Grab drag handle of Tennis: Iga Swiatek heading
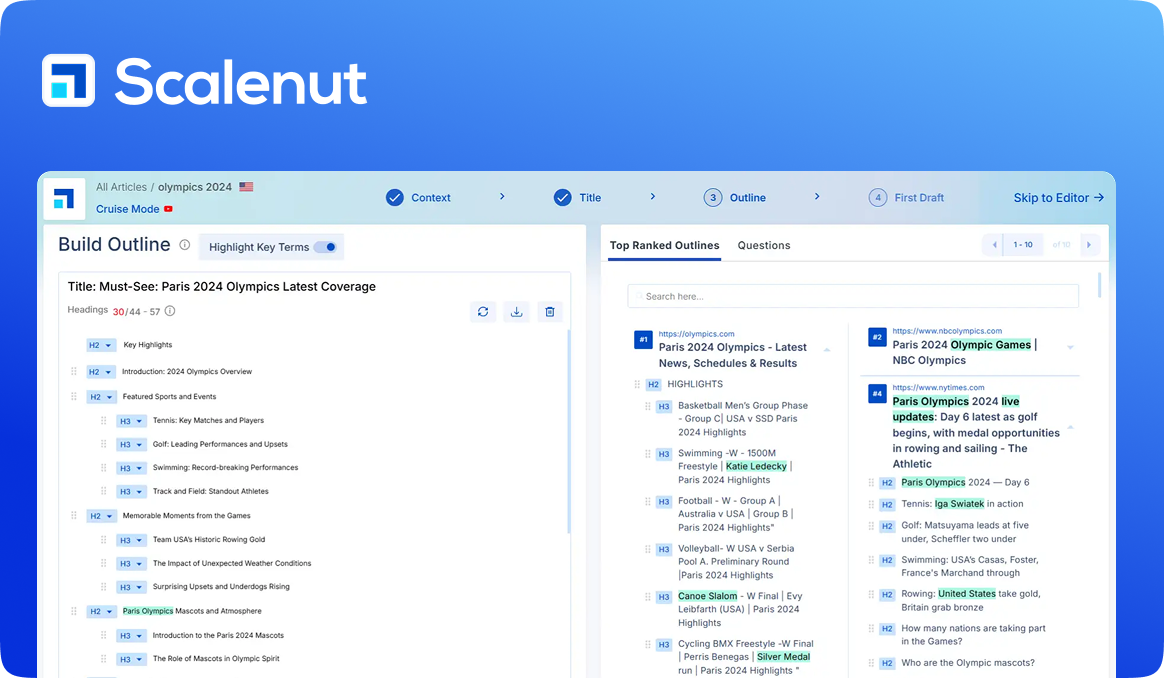This screenshot has width=1164, height=678. pyautogui.click(x=871, y=504)
